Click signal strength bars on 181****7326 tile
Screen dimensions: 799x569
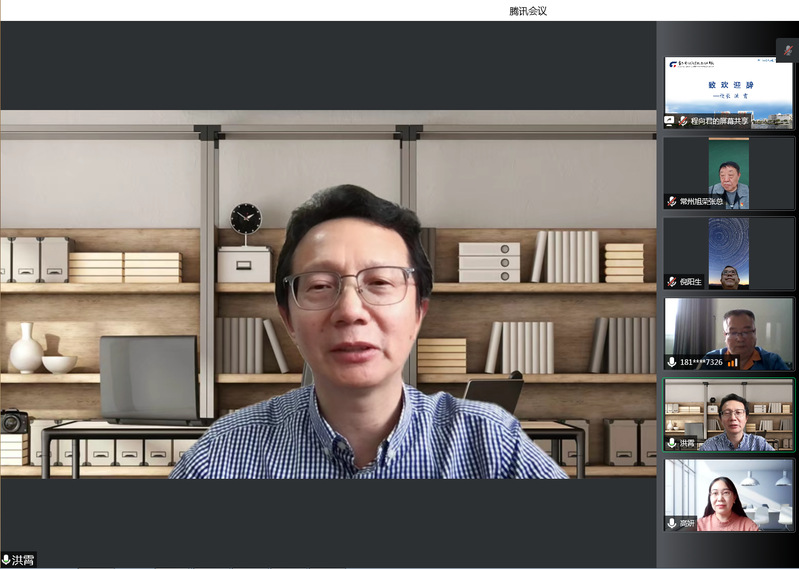tap(732, 362)
